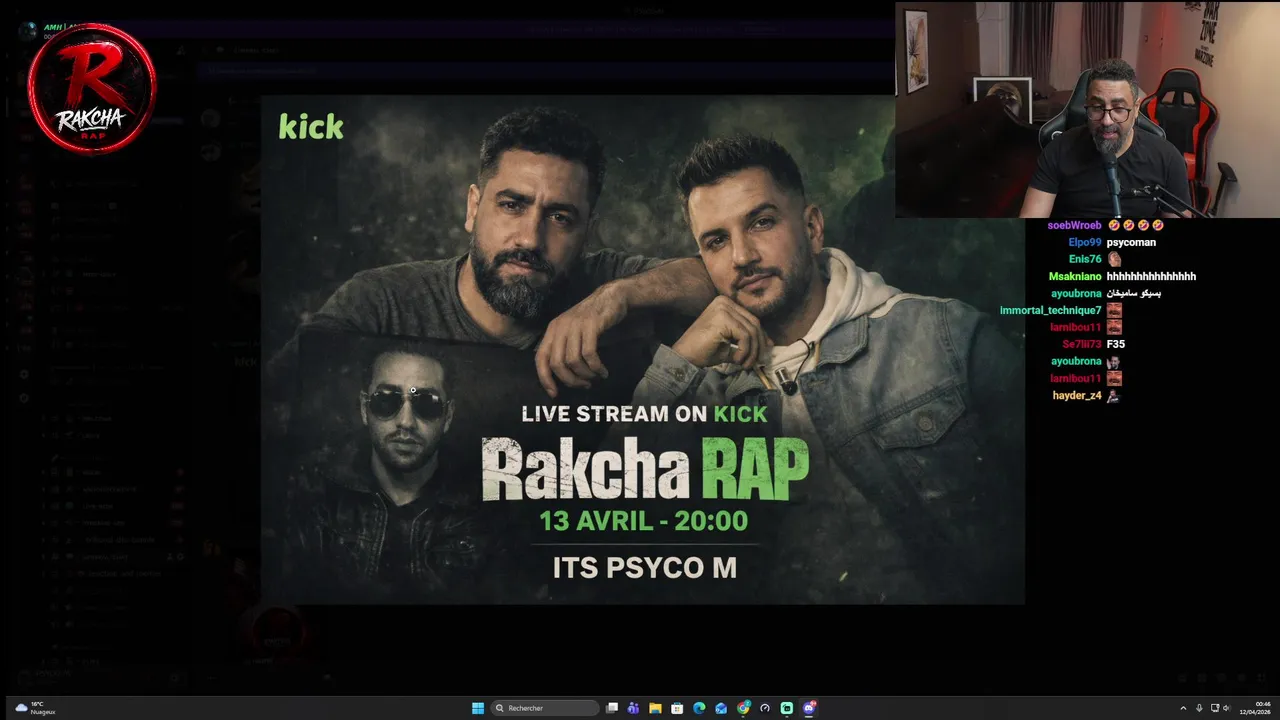Expand the hidden system tray icons chevron
This screenshot has height=720, width=1280.
(1183, 708)
